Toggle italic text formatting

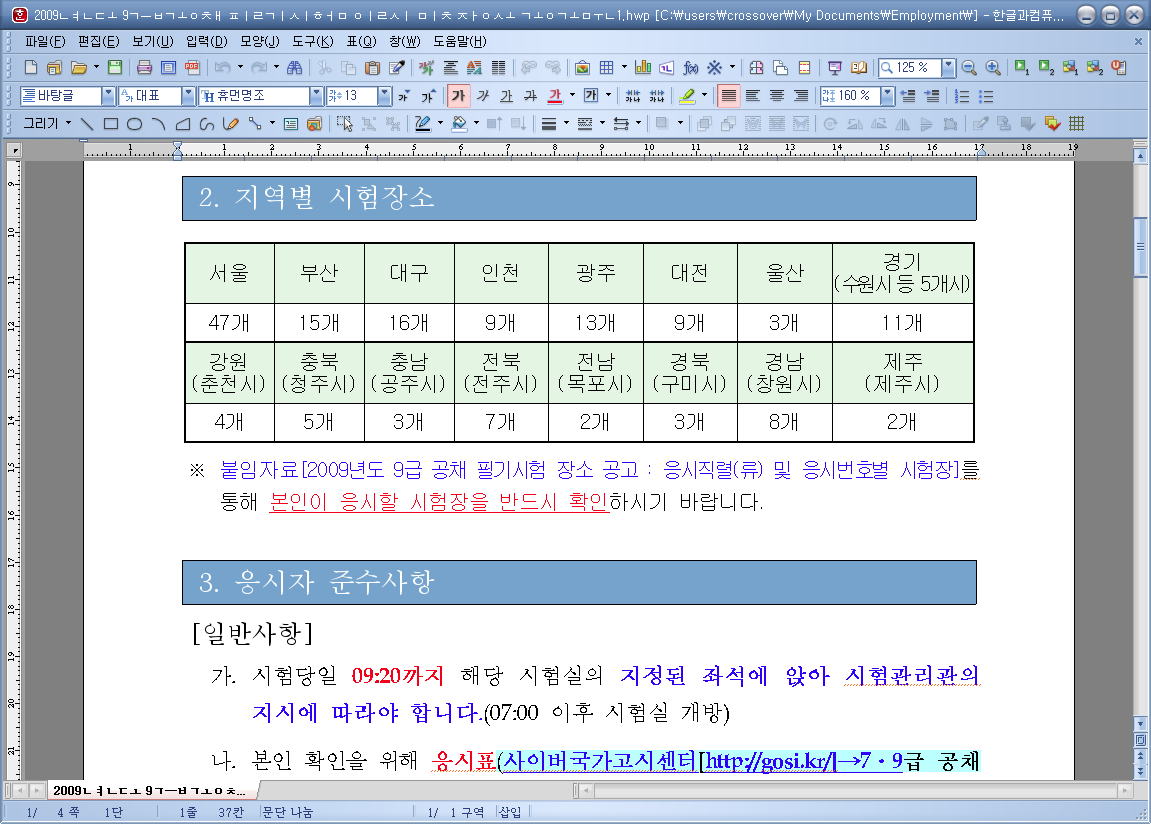coord(482,96)
